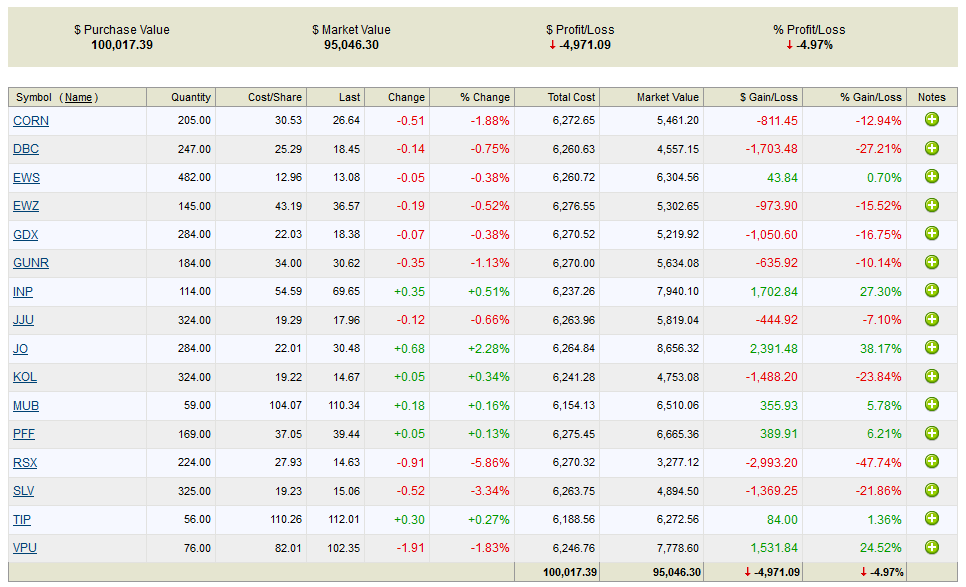This screenshot has height=587, width=966.
Task: Click the green plus icon for DBC
Action: tap(931, 148)
